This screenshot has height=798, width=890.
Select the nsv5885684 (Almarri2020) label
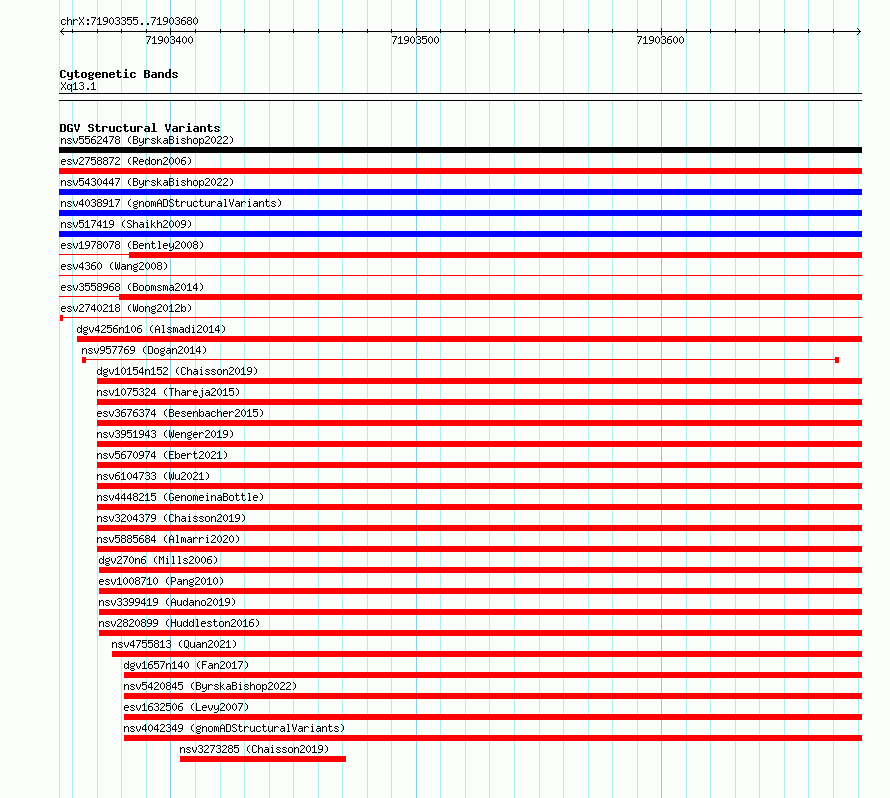click(168, 539)
